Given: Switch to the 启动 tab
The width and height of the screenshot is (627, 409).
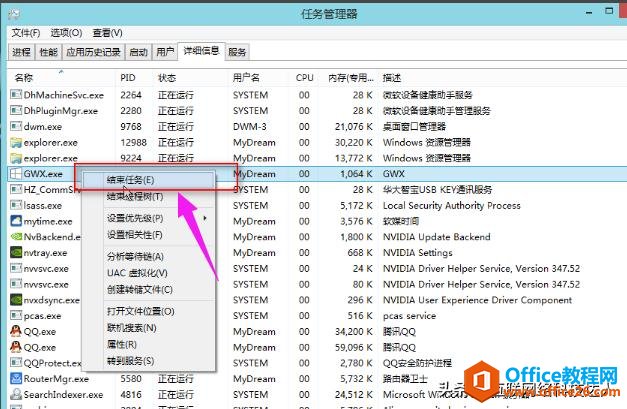Looking at the screenshot, I should [x=139, y=52].
